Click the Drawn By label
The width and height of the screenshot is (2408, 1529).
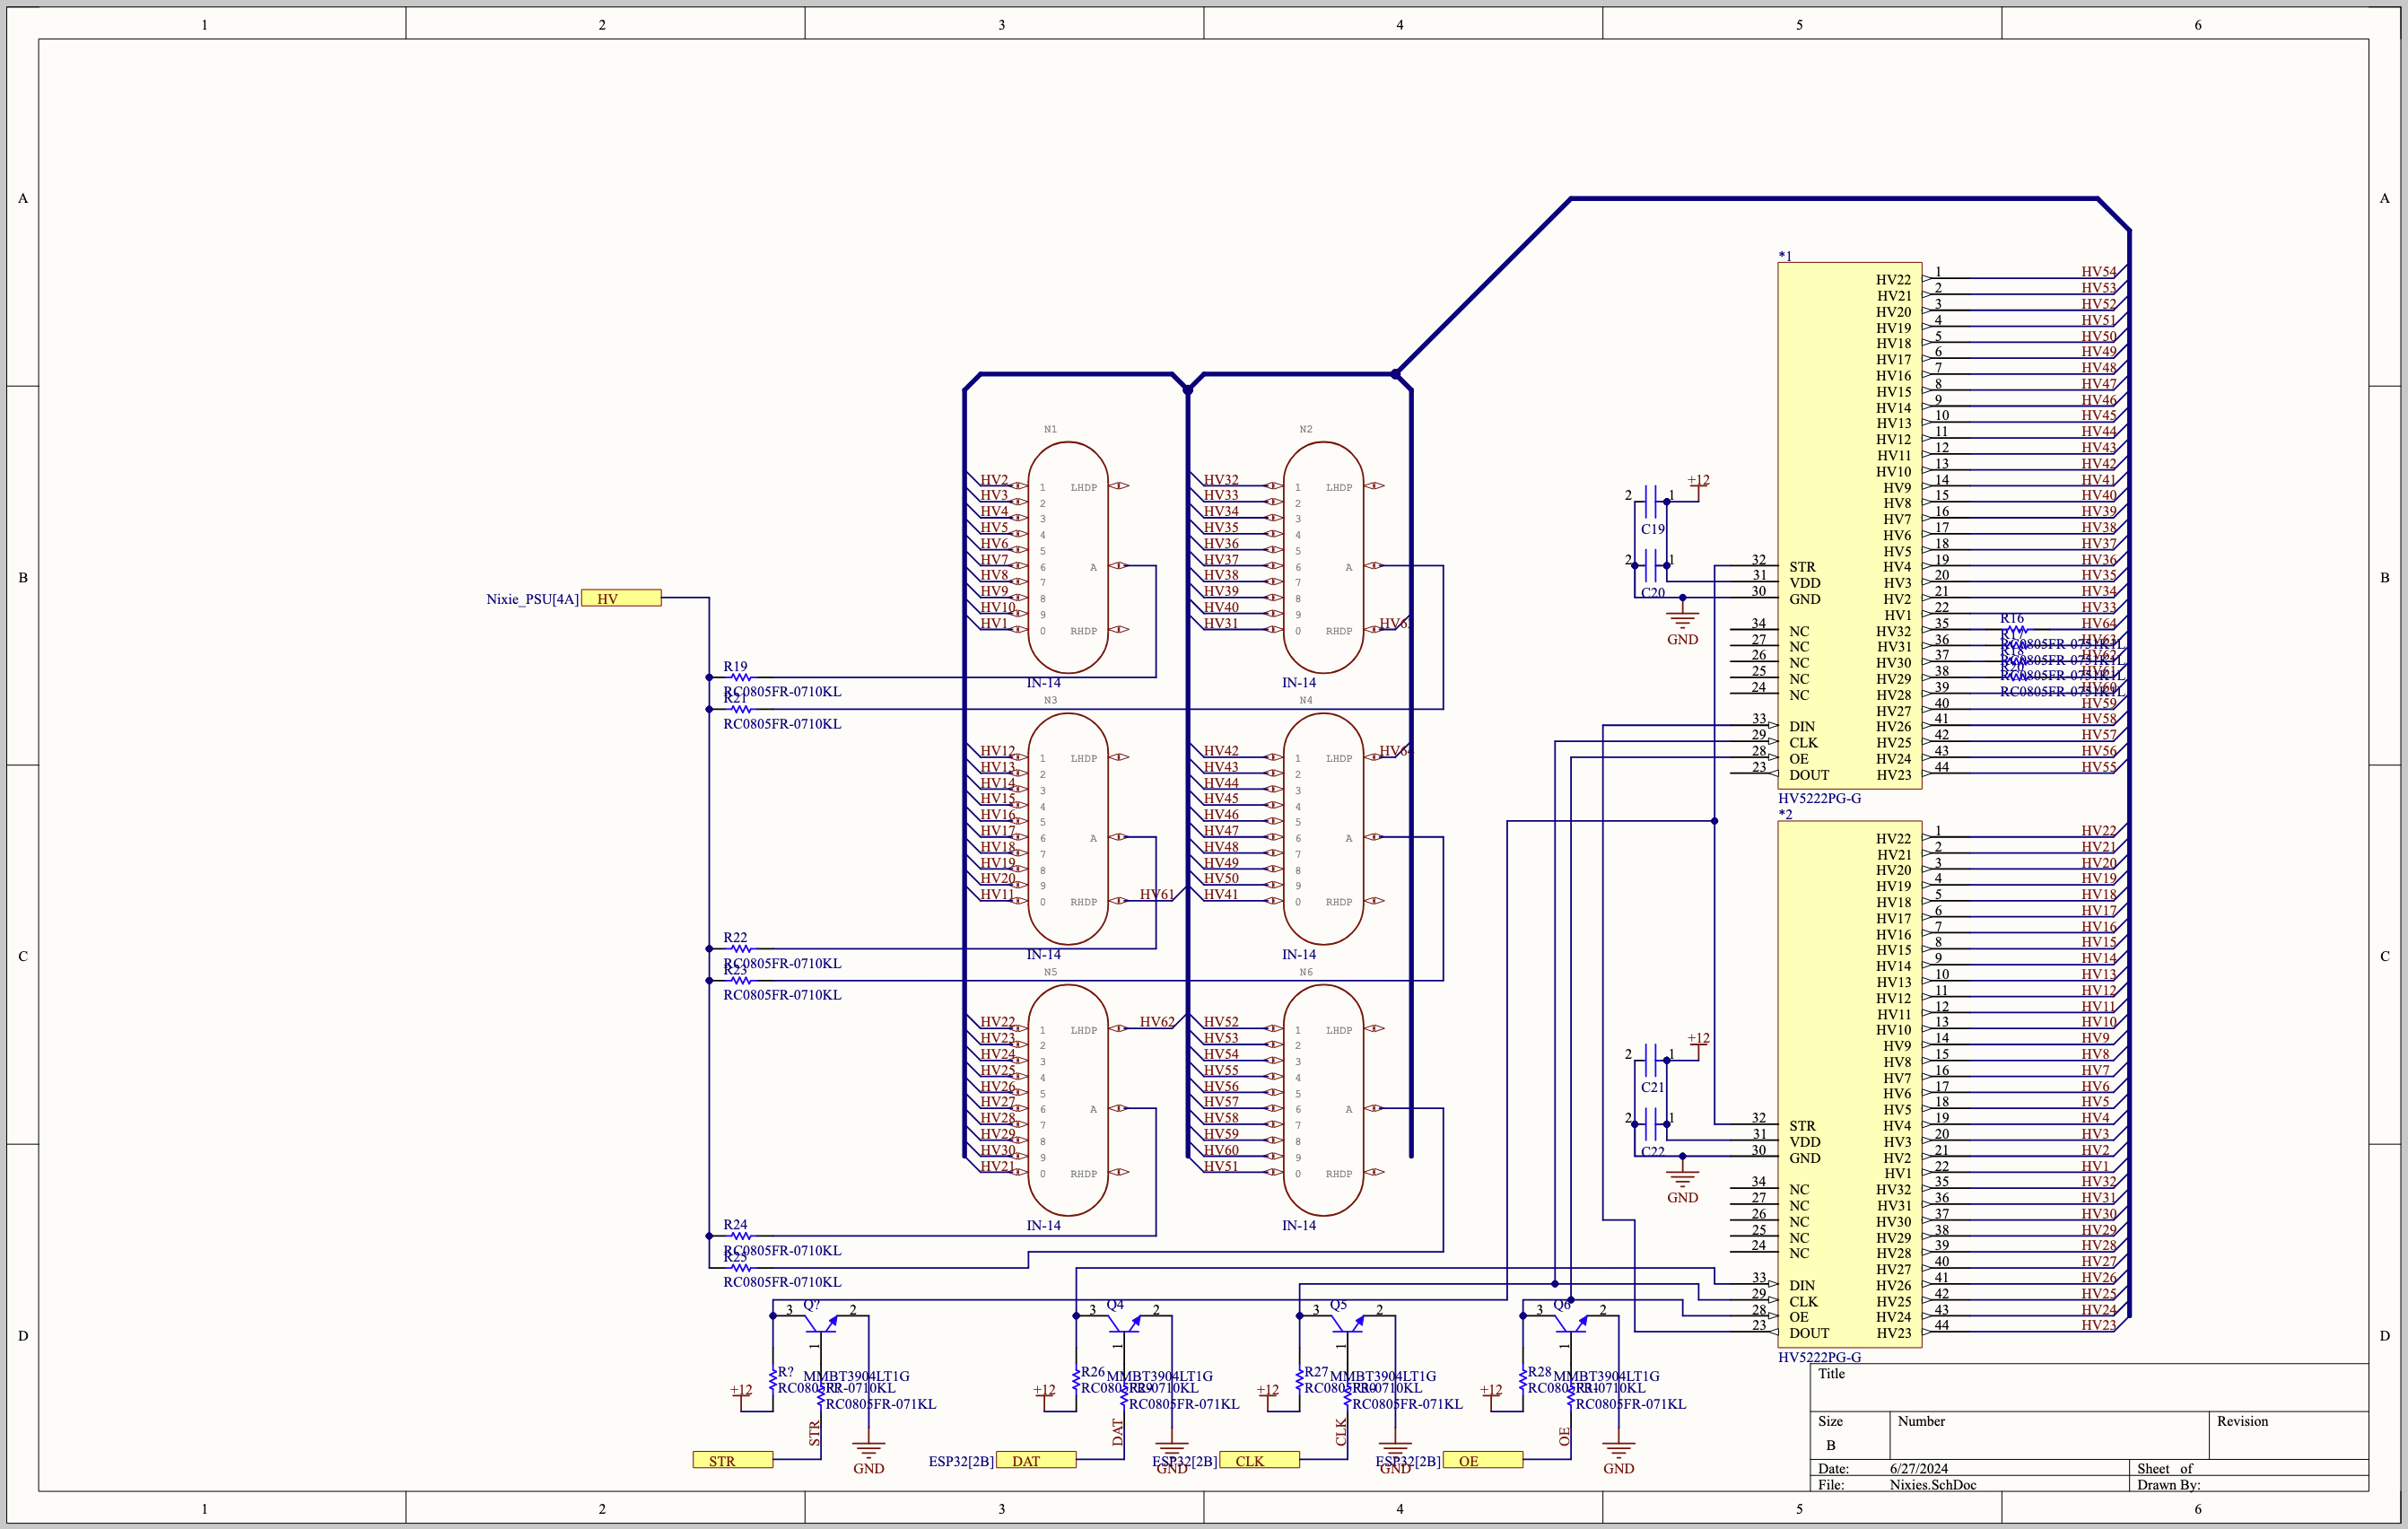(2168, 1485)
